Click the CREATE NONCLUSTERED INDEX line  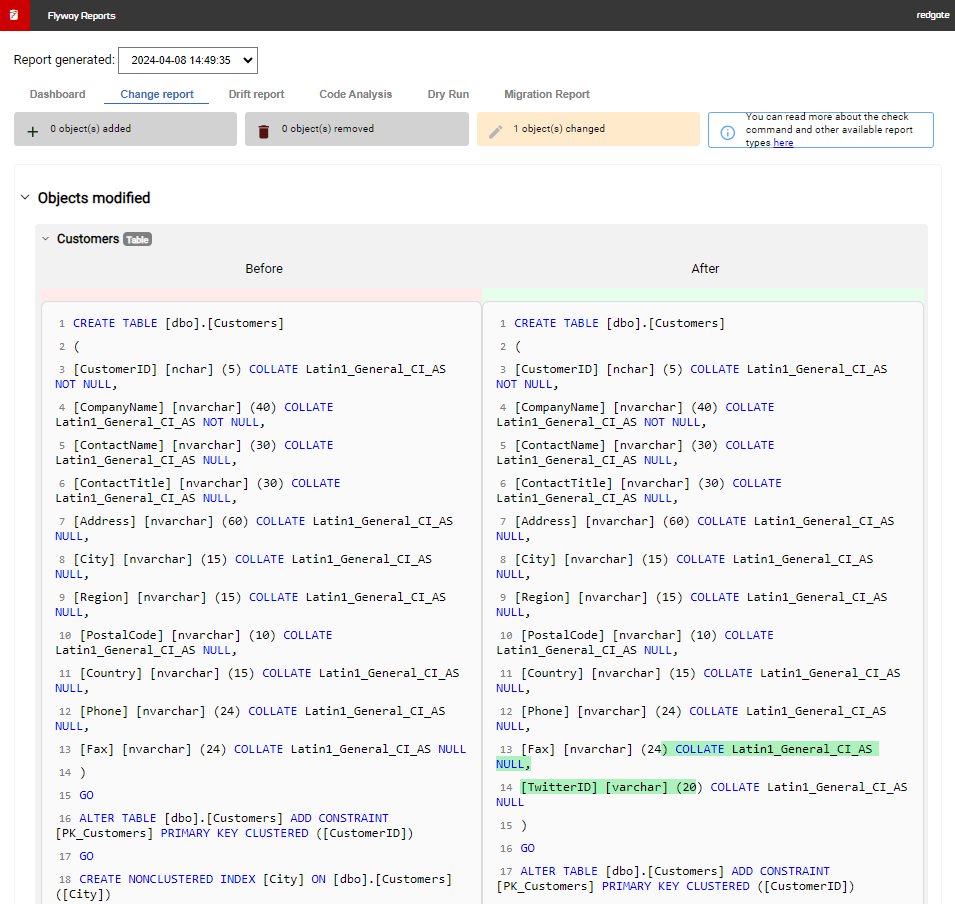click(254, 886)
